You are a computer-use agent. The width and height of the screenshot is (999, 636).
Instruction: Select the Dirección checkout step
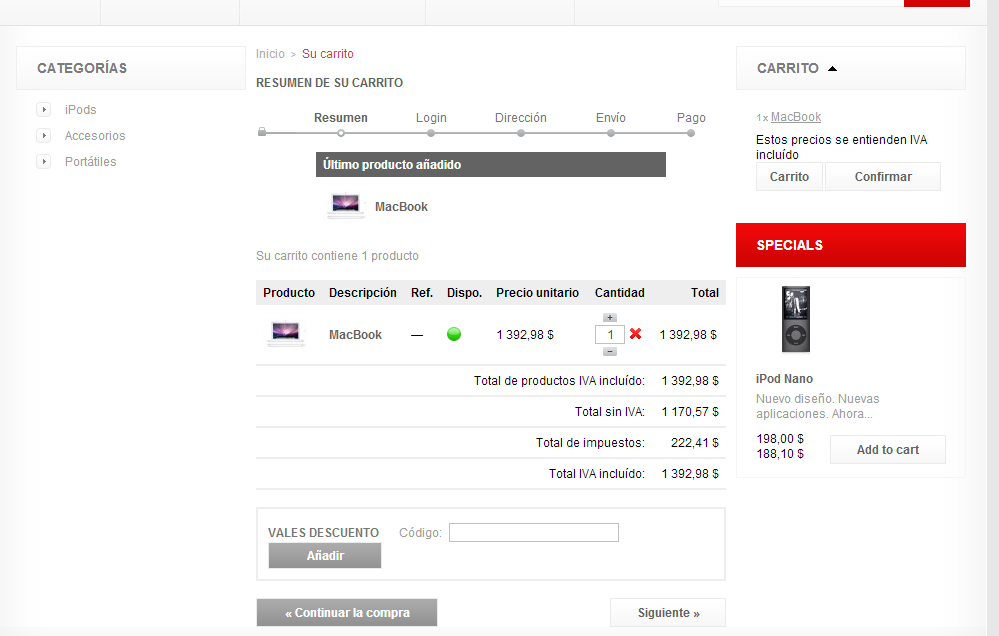pyautogui.click(x=521, y=118)
